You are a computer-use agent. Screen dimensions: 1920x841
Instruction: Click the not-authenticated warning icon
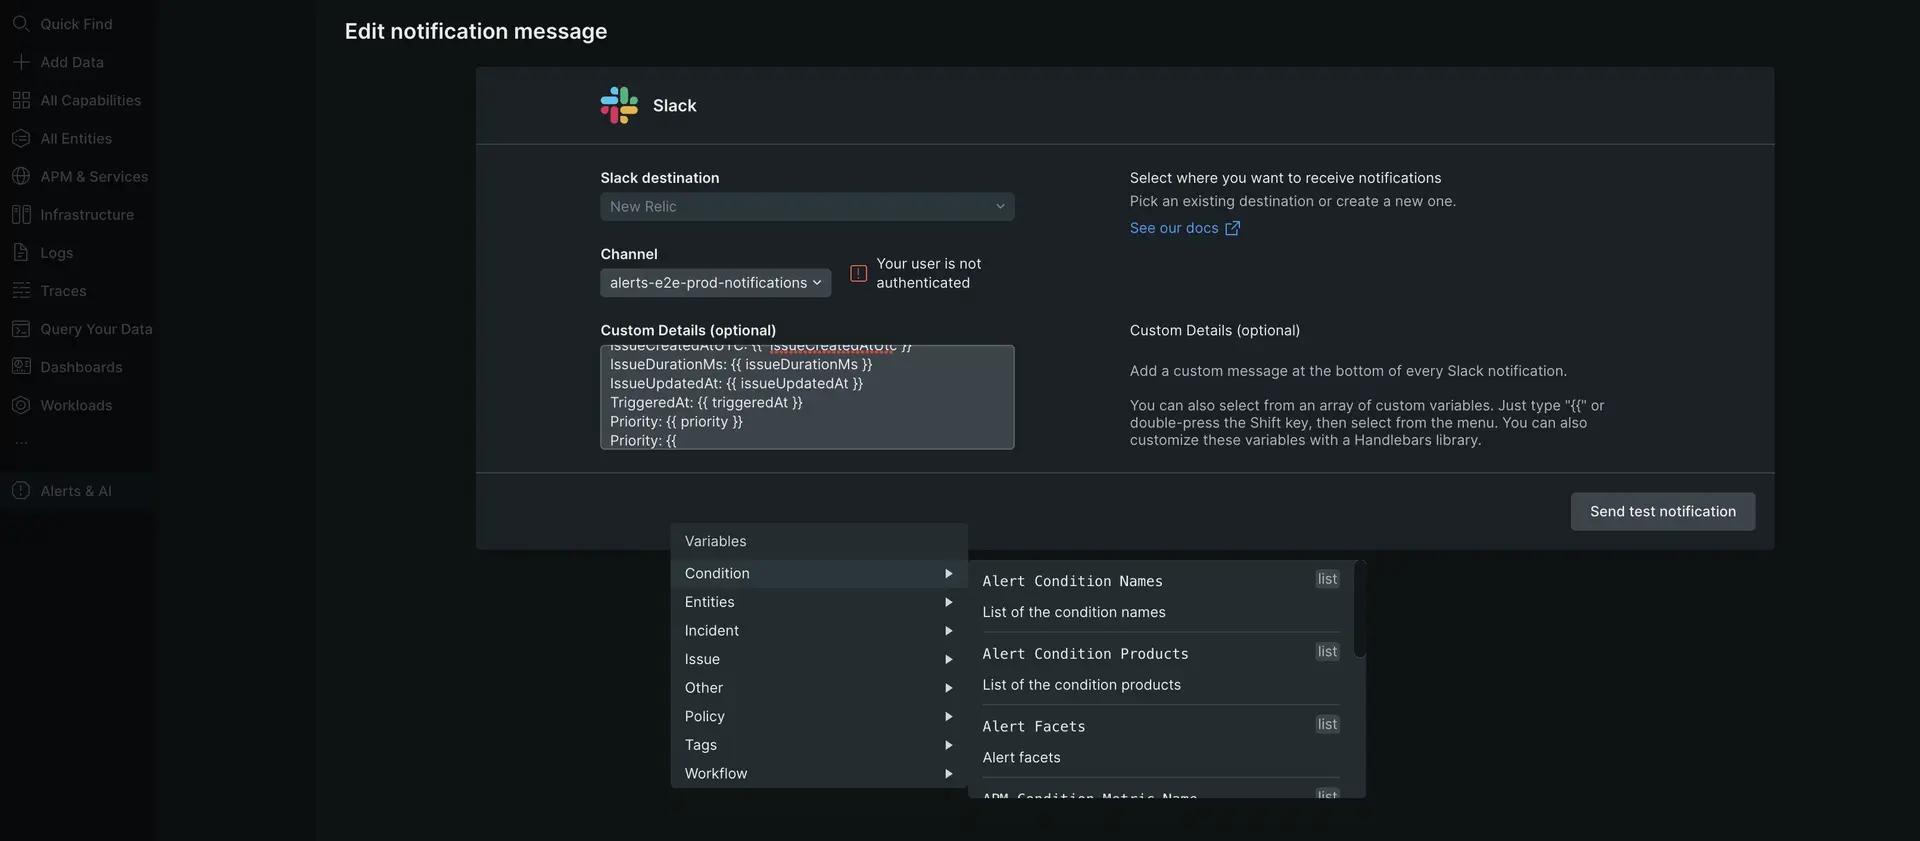click(x=858, y=273)
